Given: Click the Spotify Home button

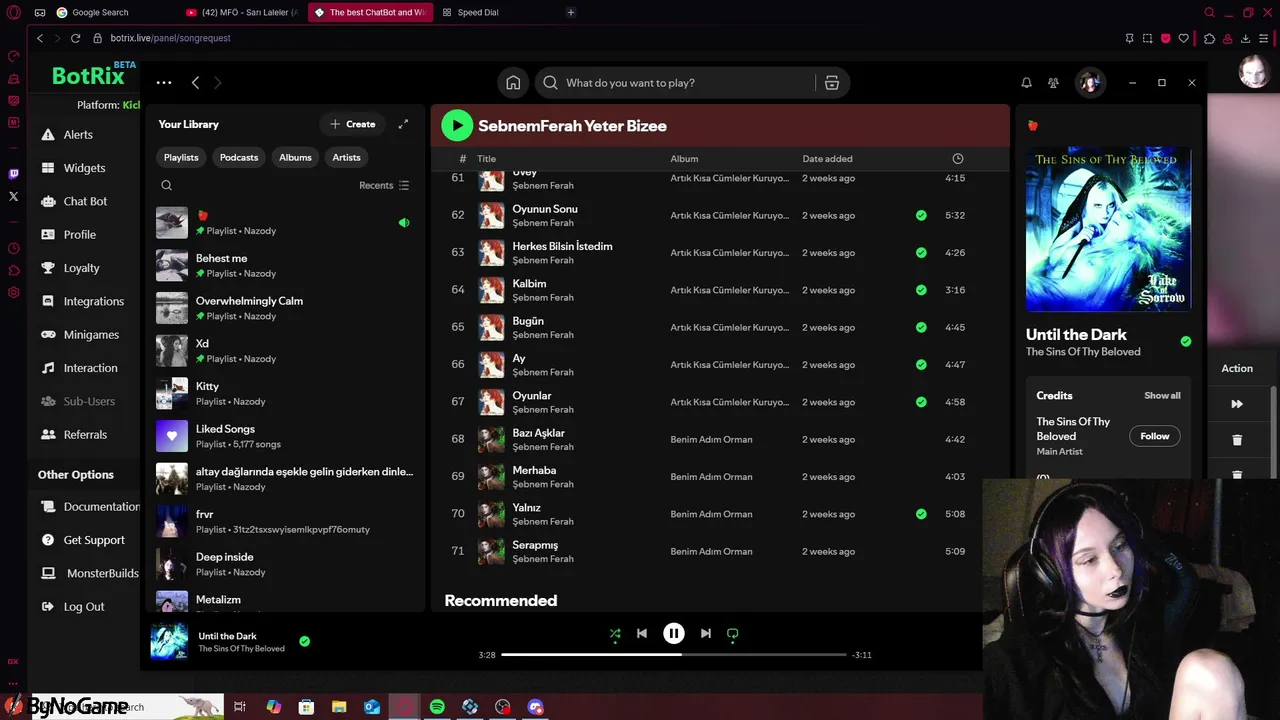Looking at the screenshot, I should click(x=513, y=83).
